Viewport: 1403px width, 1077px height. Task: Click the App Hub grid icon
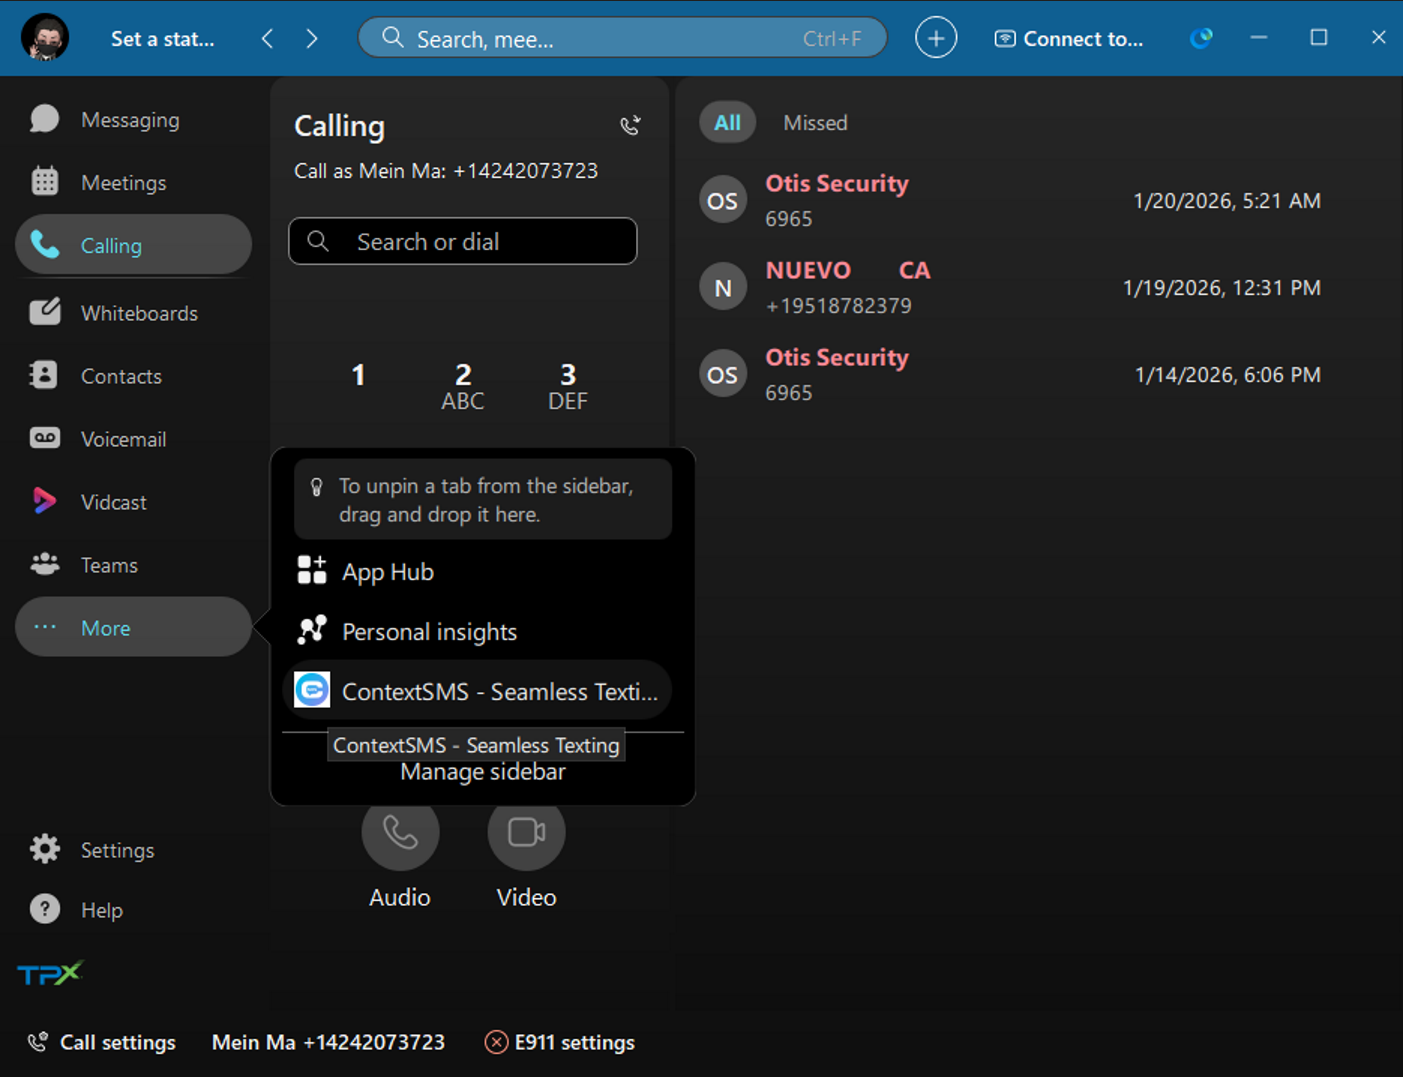[x=312, y=571]
